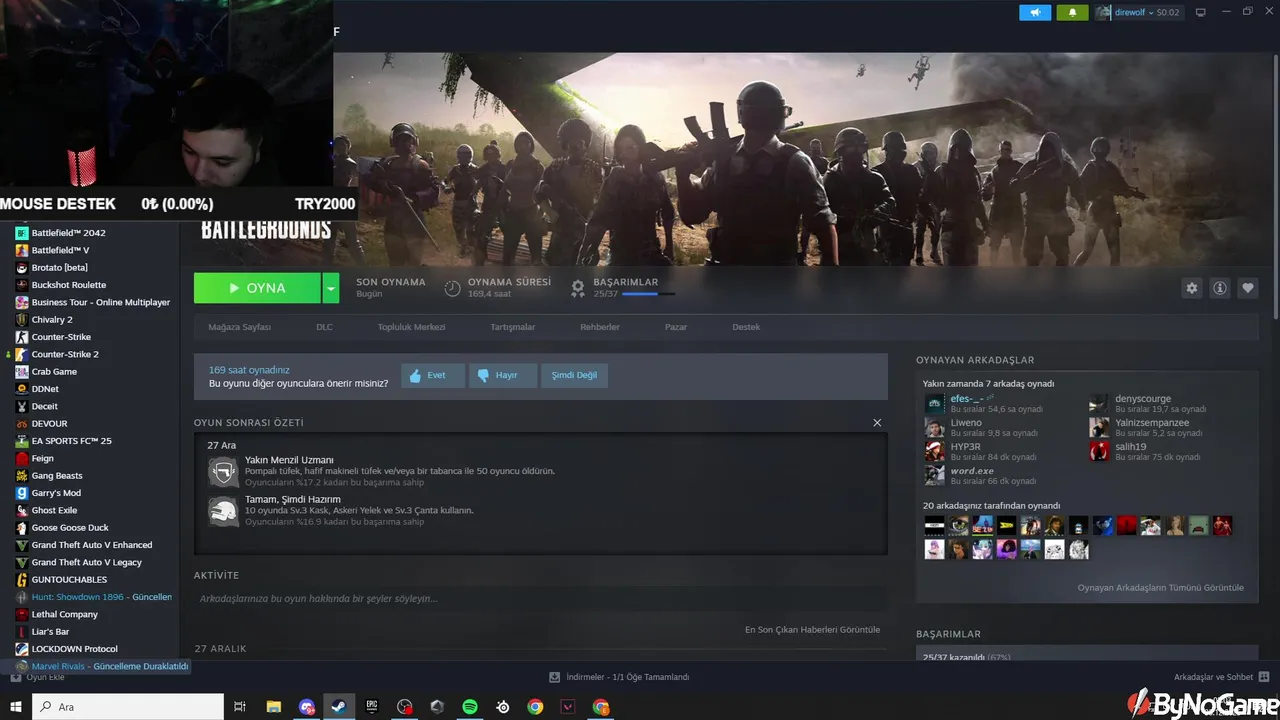Expand the dropdown arrow beside OYNA
The height and width of the screenshot is (720, 1280).
331,288
